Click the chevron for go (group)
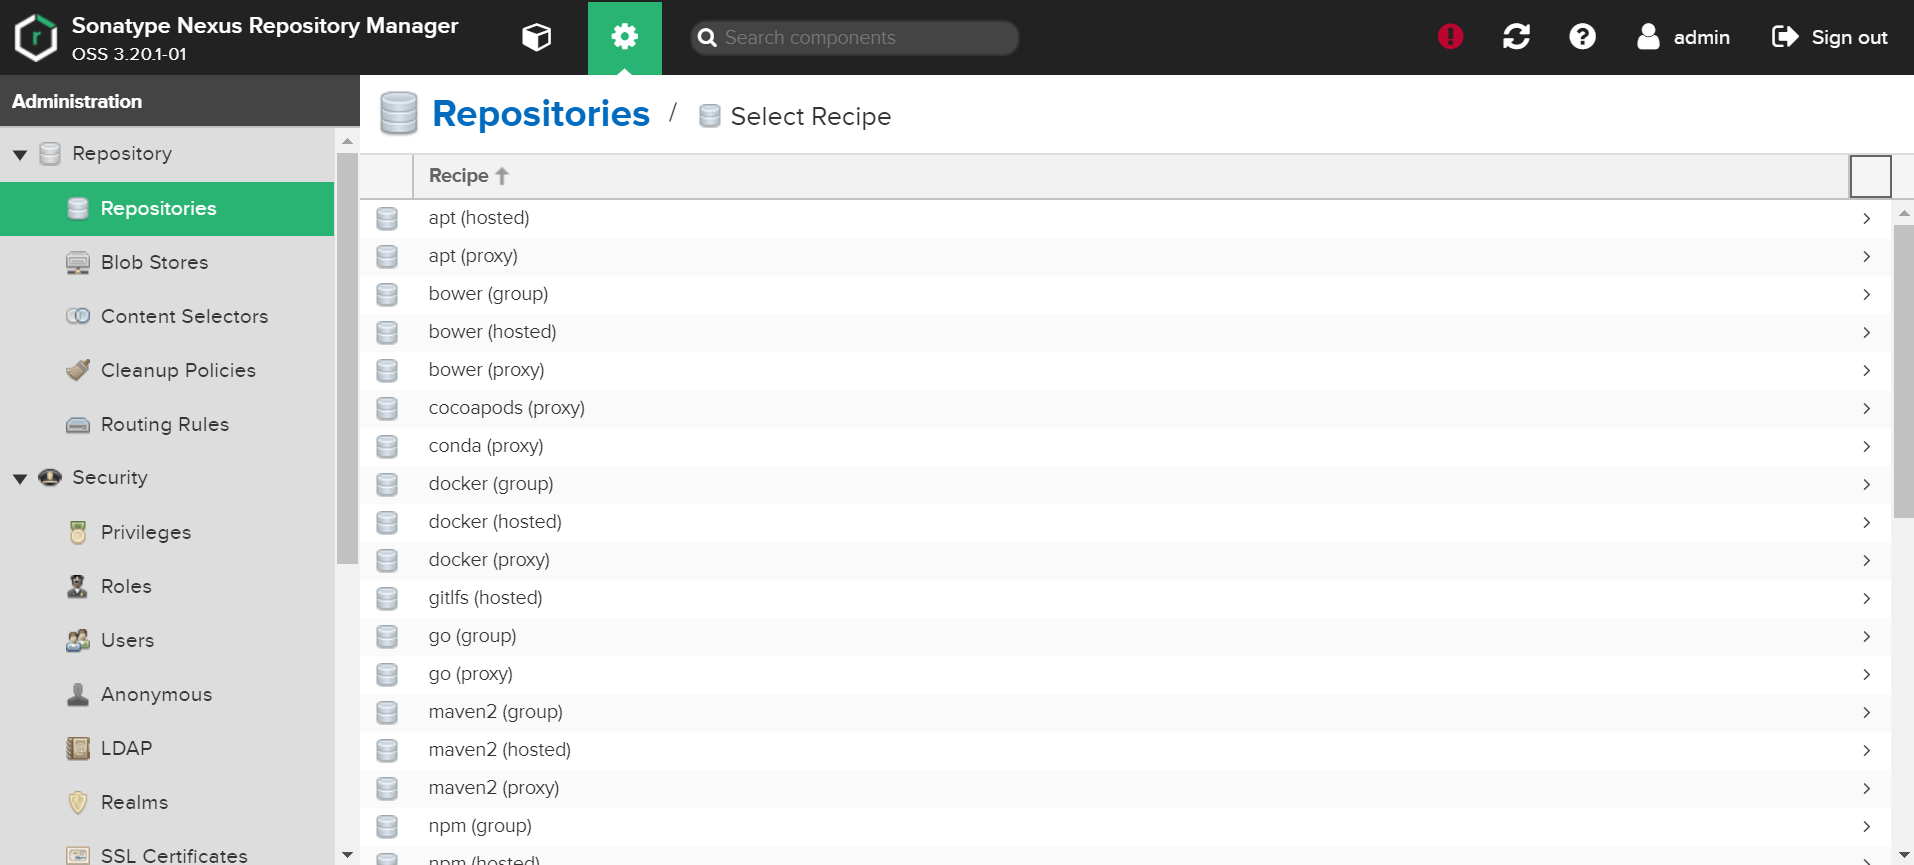This screenshot has height=865, width=1914. point(1866,636)
